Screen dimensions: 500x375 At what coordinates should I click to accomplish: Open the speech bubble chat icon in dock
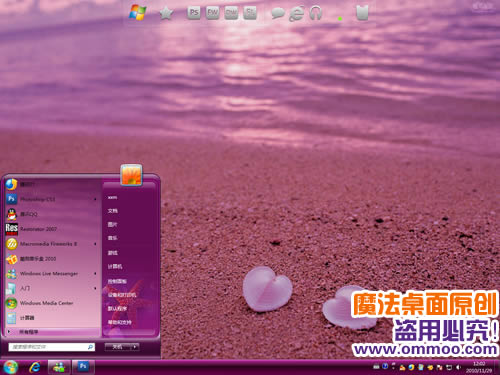click(x=278, y=14)
